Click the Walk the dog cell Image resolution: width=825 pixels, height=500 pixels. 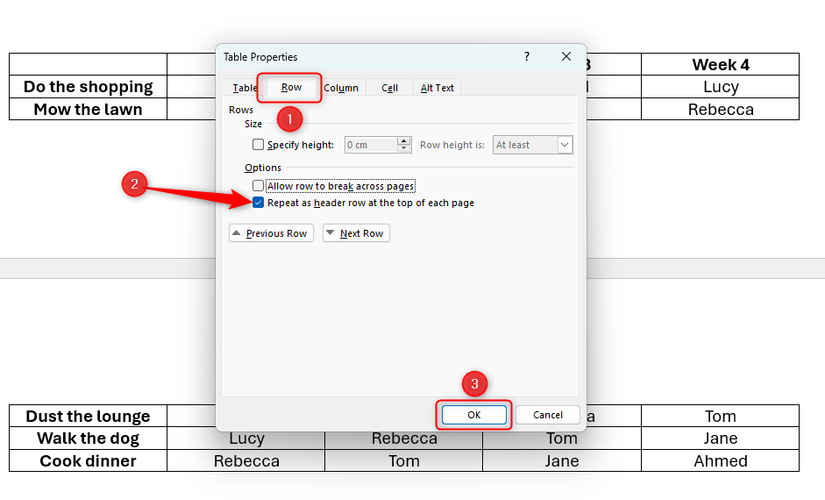[x=88, y=438]
